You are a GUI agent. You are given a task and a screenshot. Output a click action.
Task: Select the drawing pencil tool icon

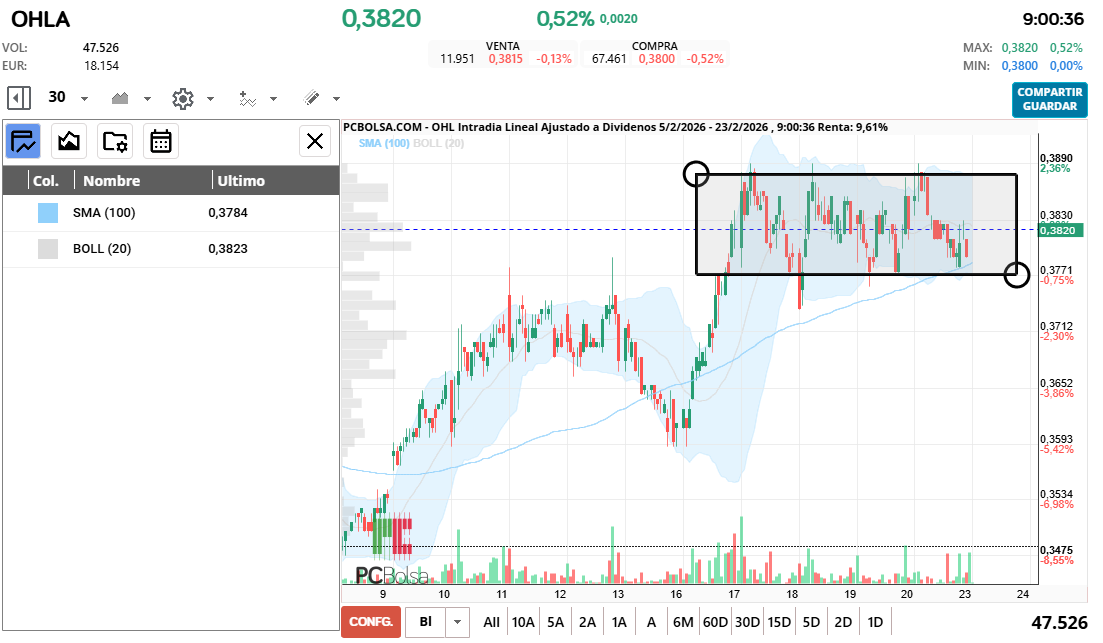click(312, 98)
